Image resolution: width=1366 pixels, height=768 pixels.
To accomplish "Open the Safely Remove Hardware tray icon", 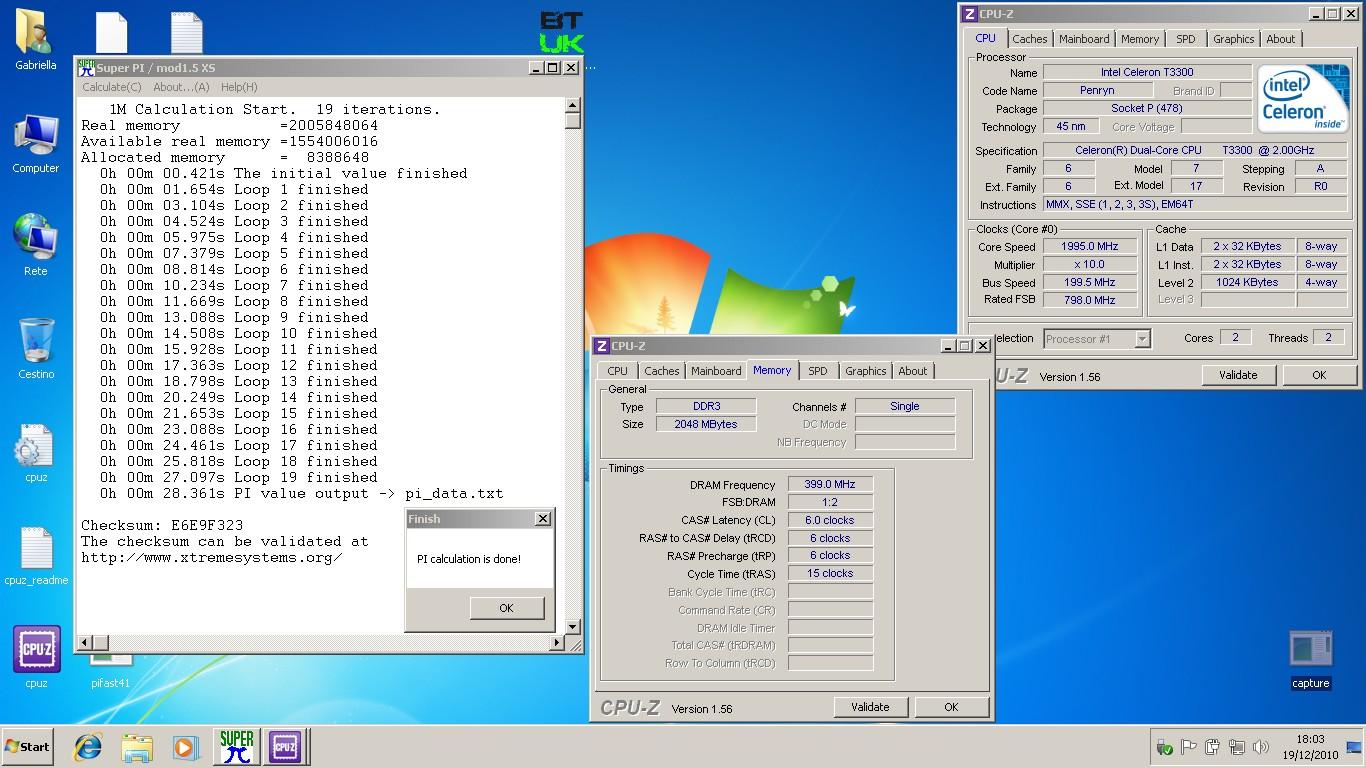I will point(1165,747).
